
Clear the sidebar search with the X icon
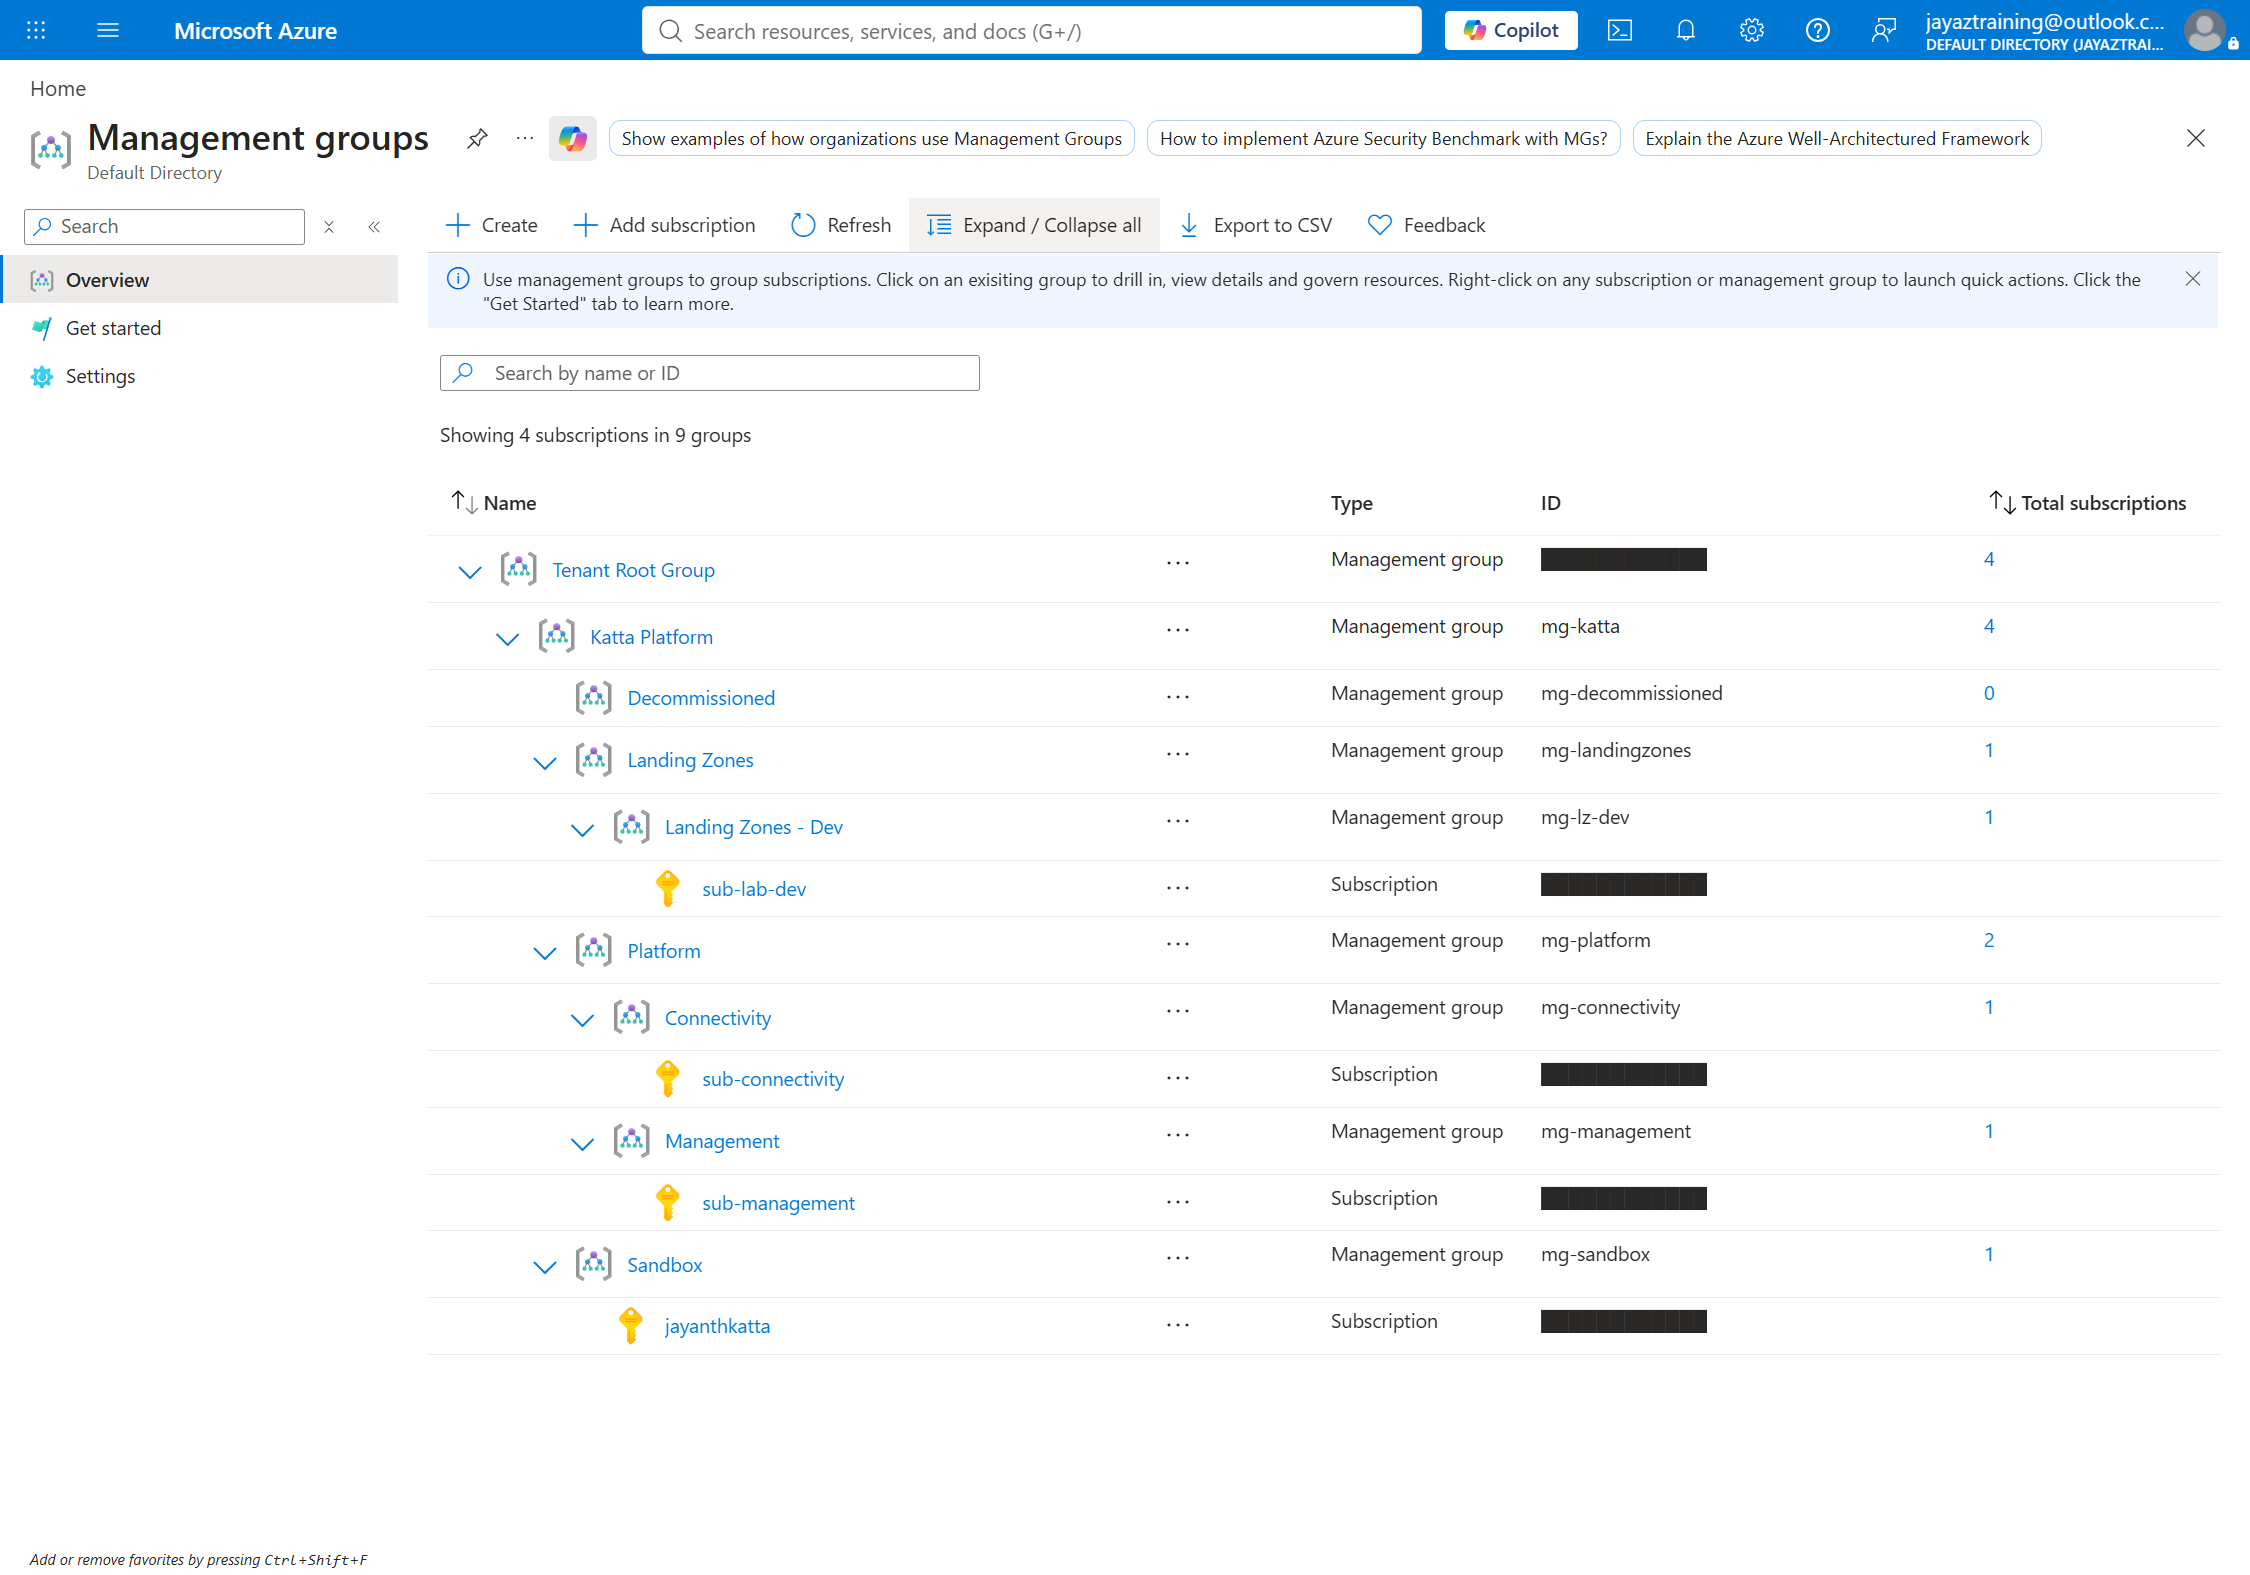[329, 227]
